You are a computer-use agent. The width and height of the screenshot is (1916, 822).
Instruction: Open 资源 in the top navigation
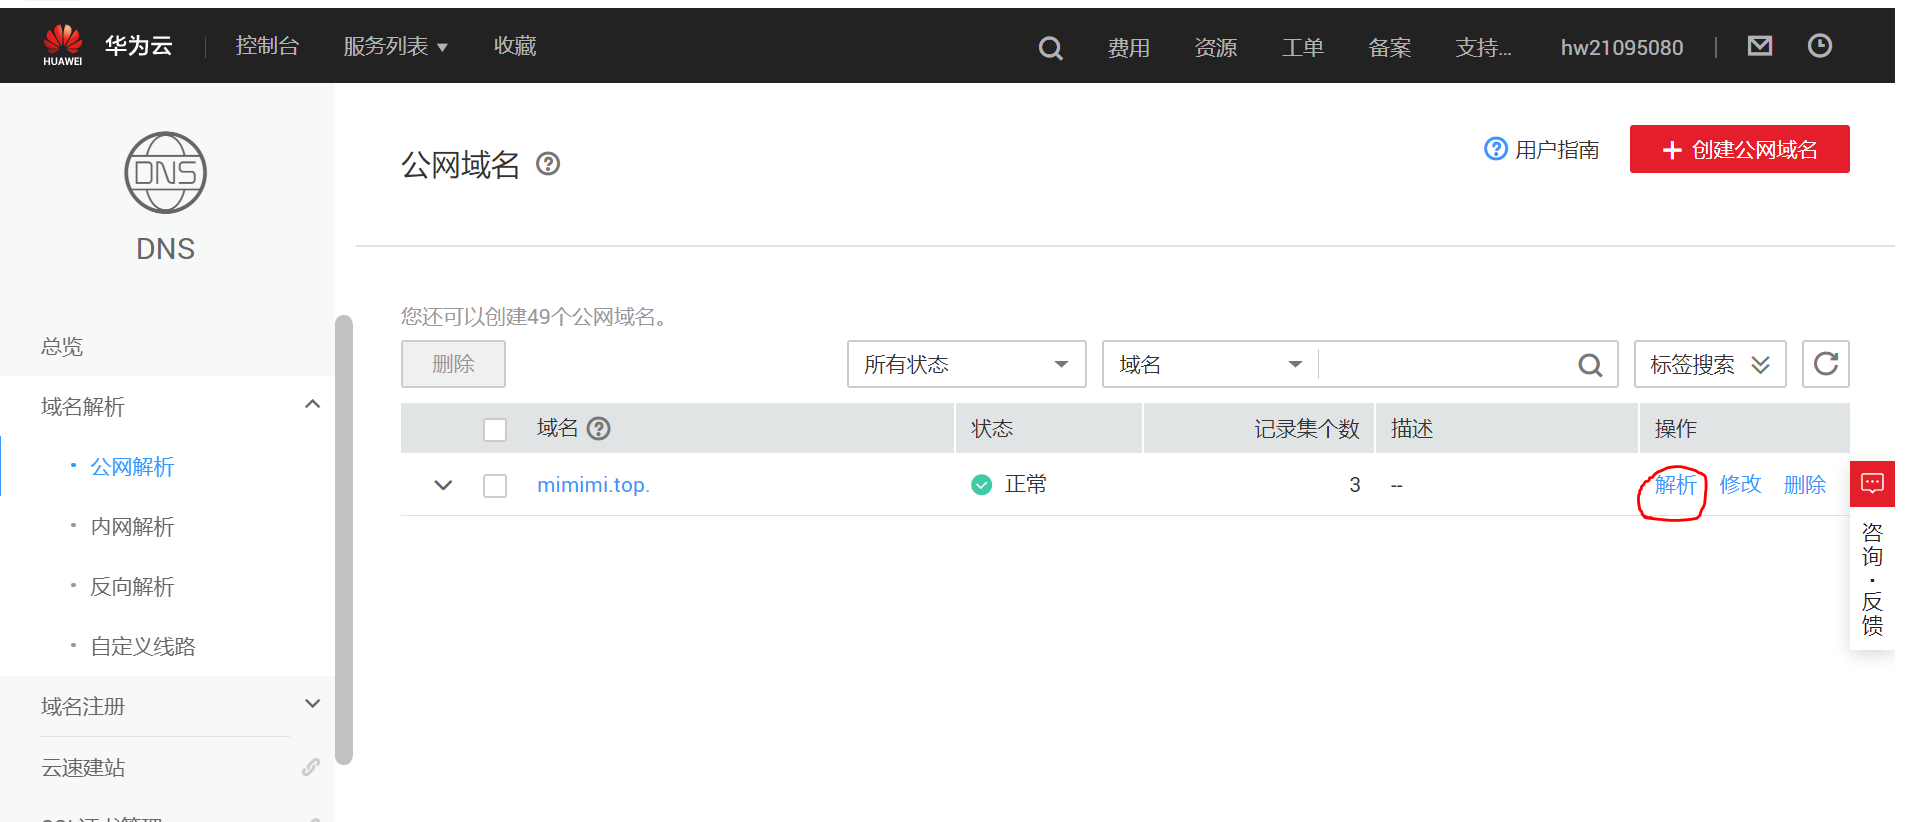[x=1215, y=47]
